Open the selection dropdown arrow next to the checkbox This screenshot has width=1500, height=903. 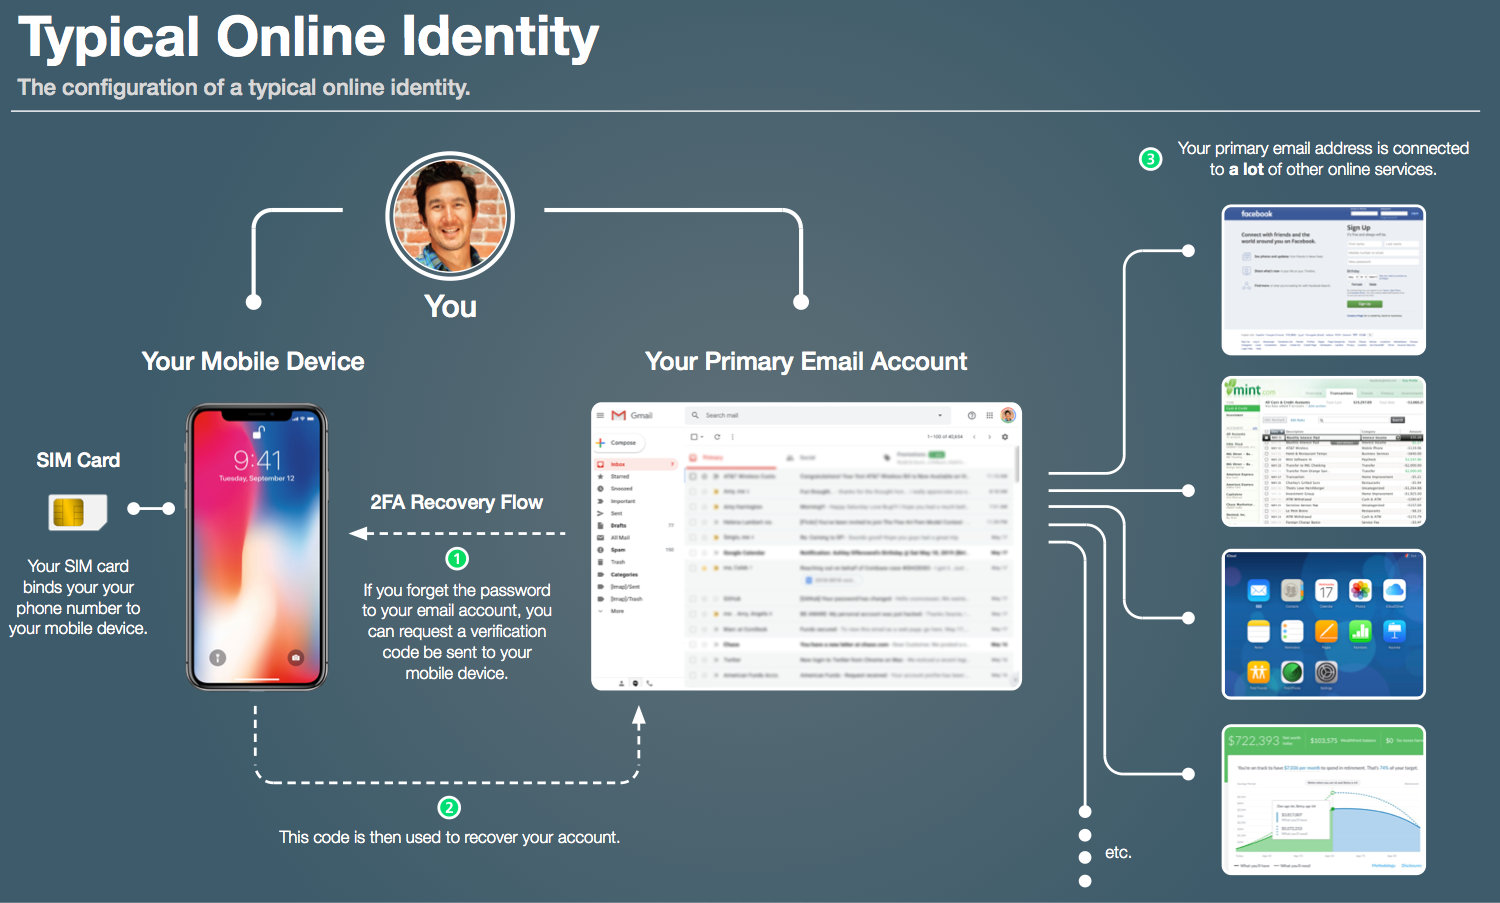tap(702, 437)
